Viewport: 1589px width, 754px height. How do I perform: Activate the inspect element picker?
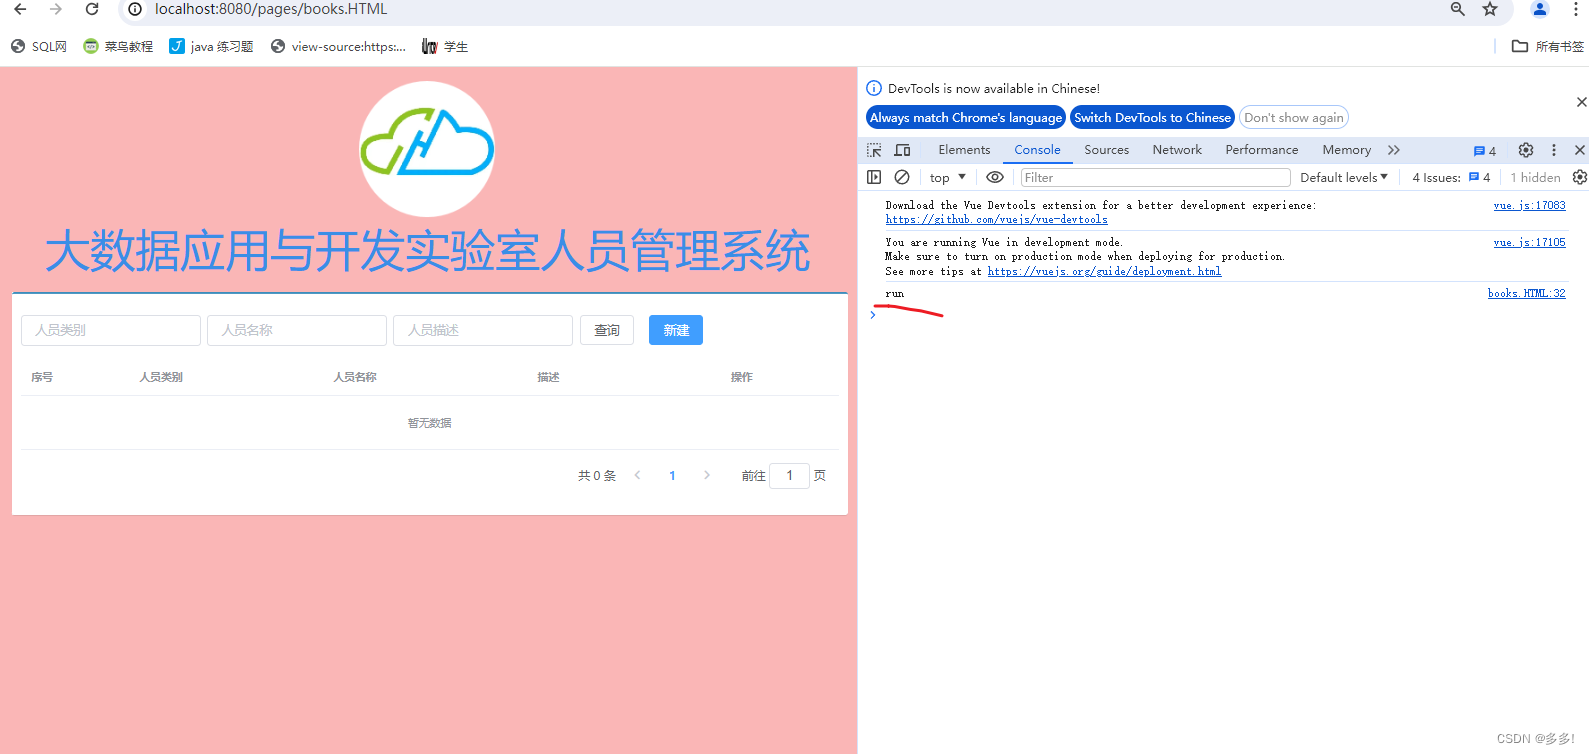[874, 150]
